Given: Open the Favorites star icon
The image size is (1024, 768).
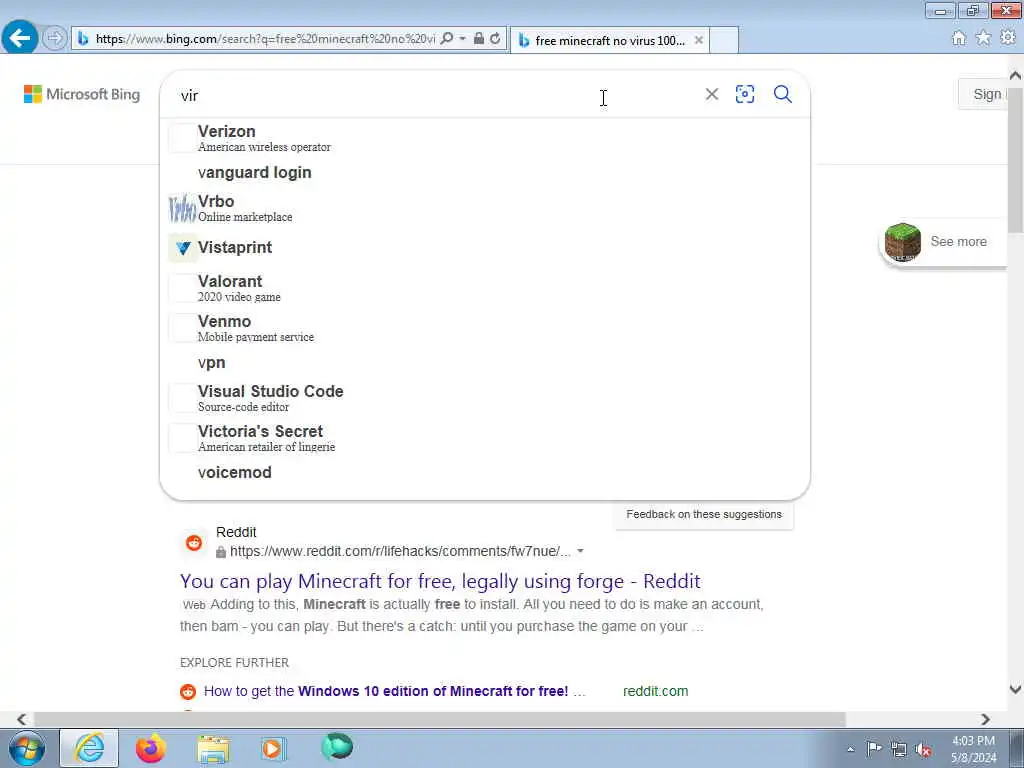Looking at the screenshot, I should 983,39.
